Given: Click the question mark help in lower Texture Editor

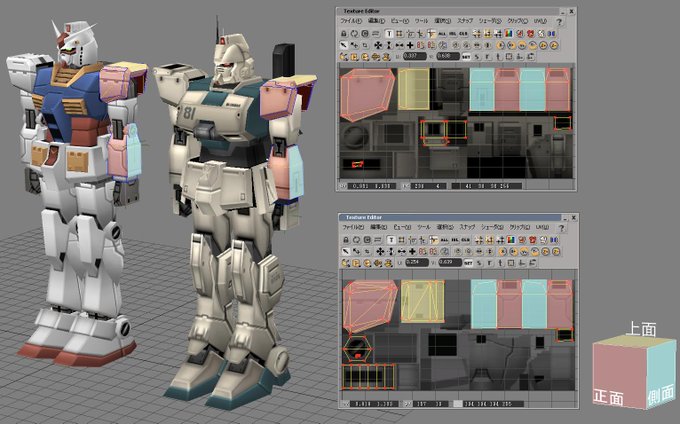Looking at the screenshot, I should 562,228.
